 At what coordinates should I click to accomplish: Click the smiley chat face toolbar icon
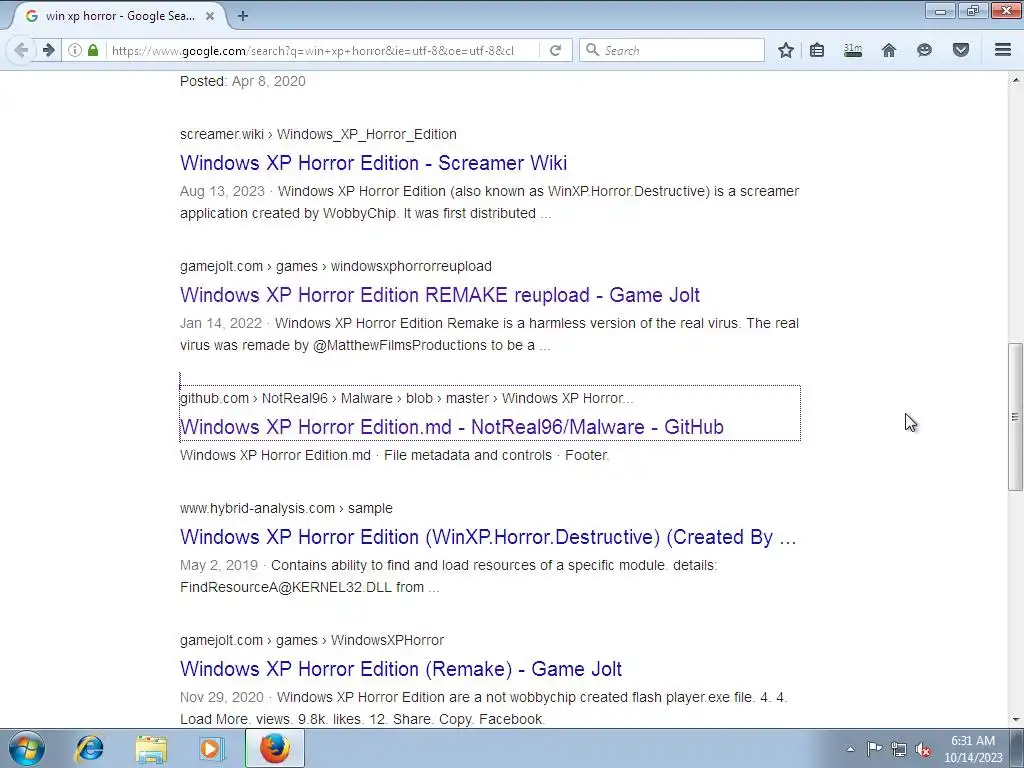924,50
